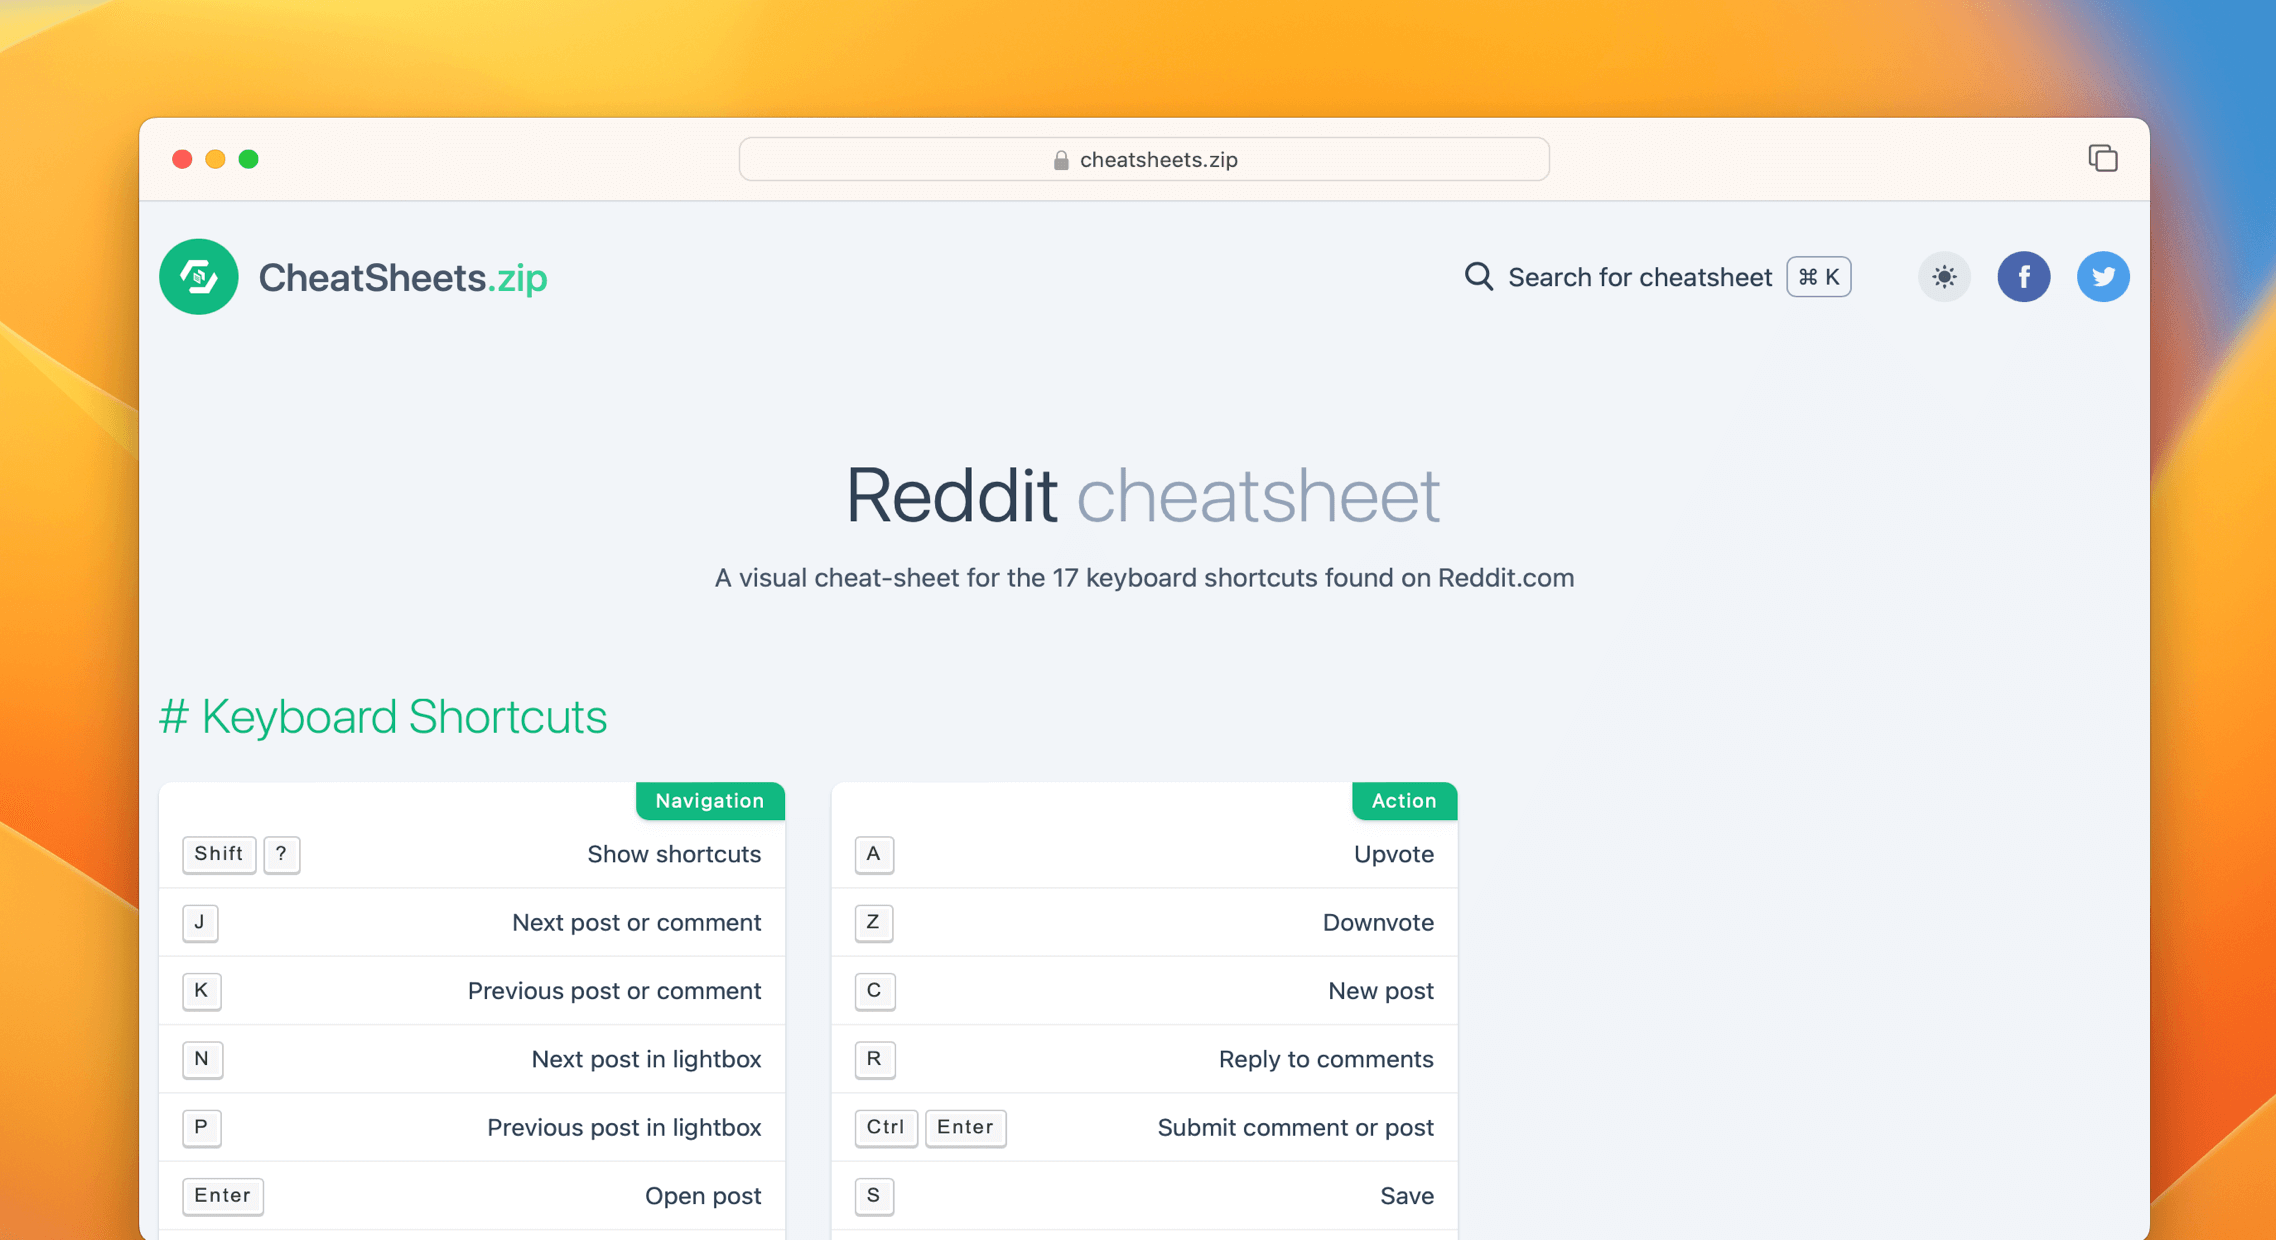Select the 'New post' text
The width and height of the screenshot is (2276, 1240).
(1381, 991)
